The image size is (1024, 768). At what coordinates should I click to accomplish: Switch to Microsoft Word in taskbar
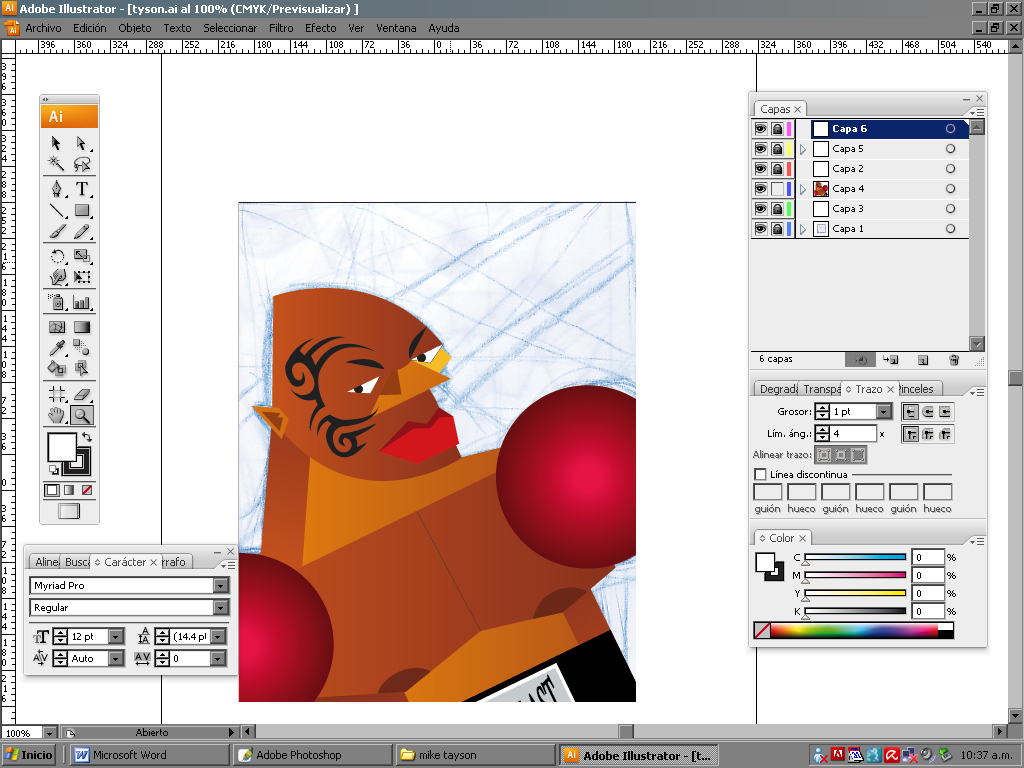pyautogui.click(x=148, y=755)
